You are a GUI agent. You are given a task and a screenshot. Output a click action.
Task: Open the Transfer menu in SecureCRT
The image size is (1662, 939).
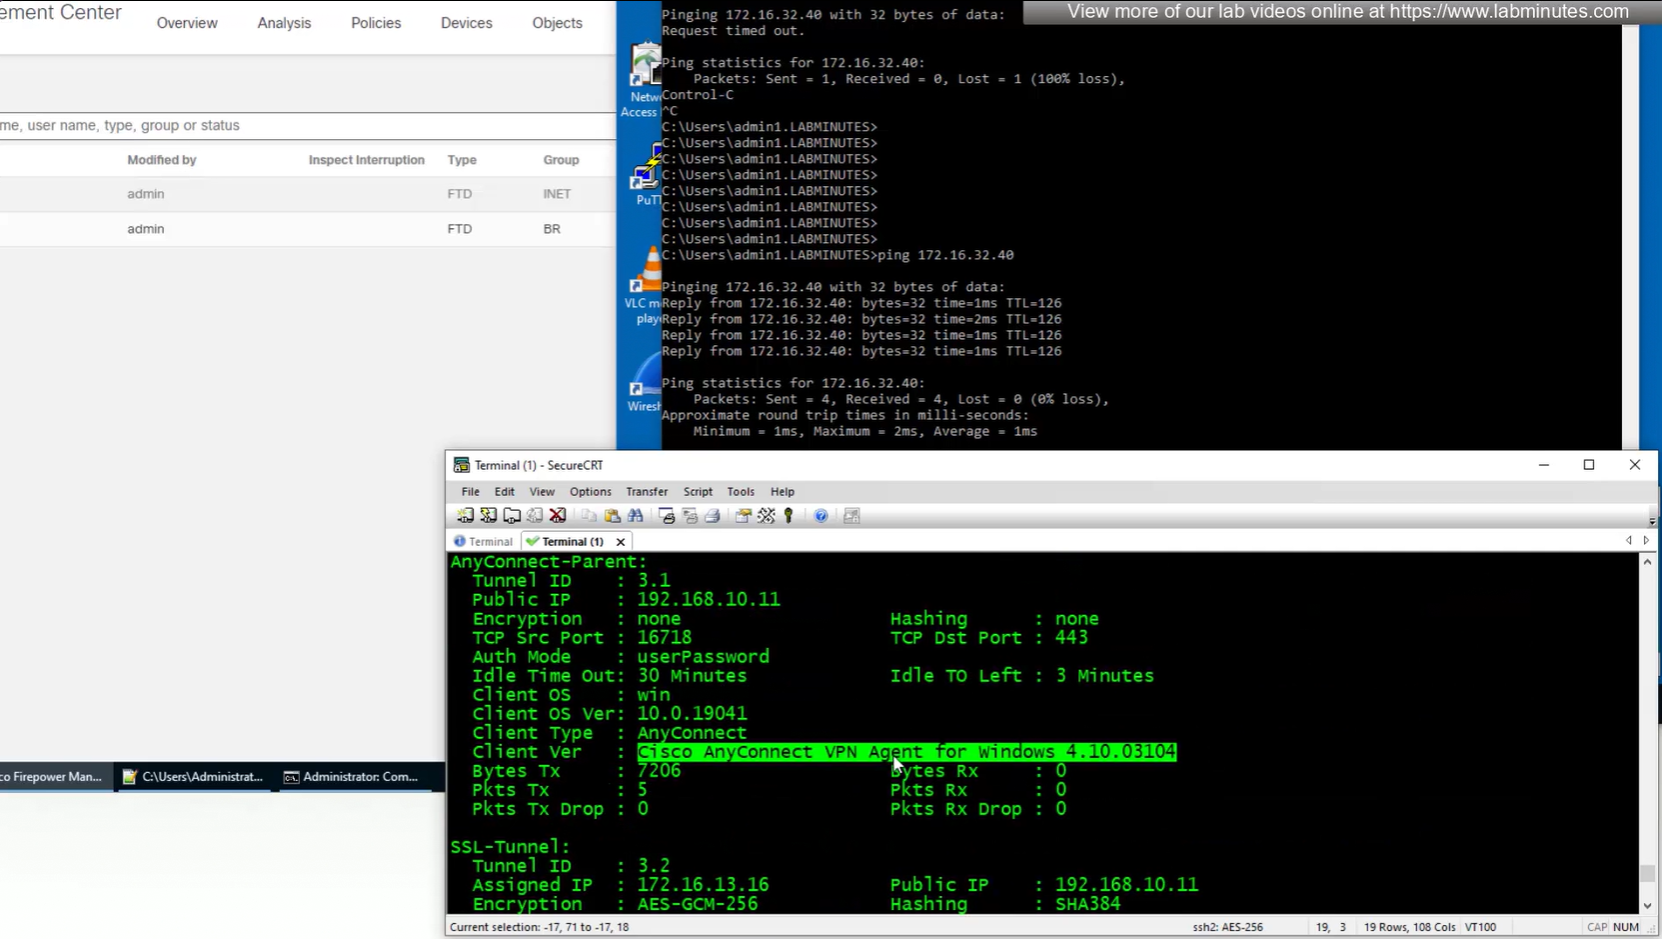[646, 492]
